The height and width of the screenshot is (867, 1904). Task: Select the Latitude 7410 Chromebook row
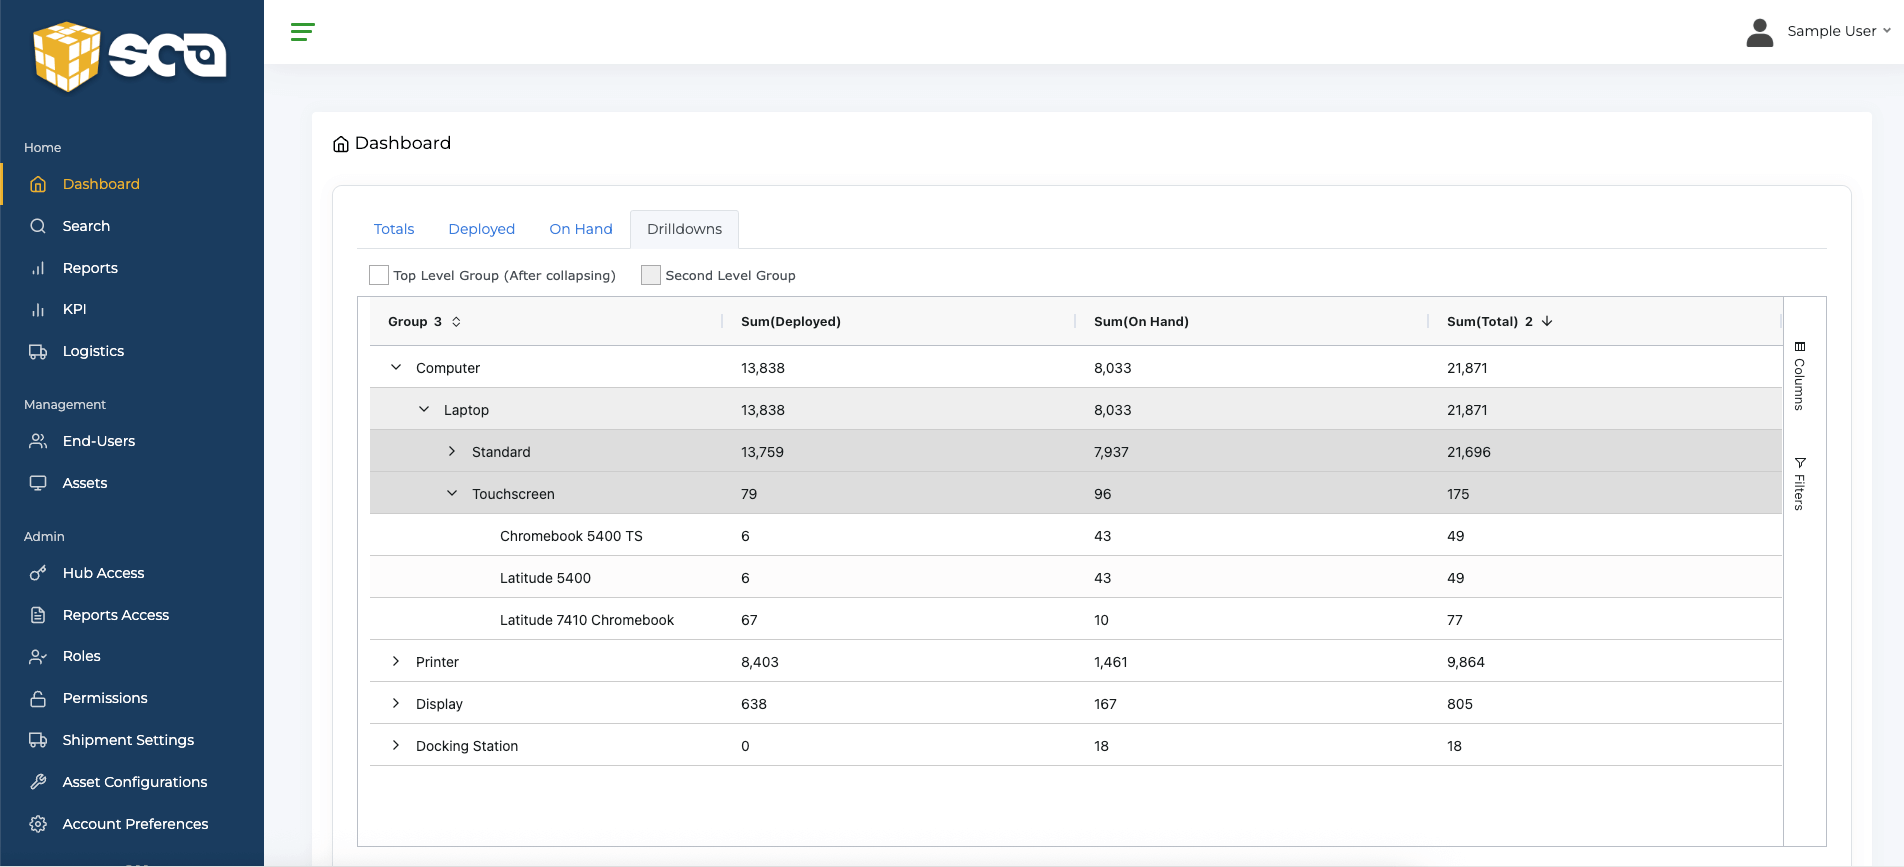tap(1076, 619)
